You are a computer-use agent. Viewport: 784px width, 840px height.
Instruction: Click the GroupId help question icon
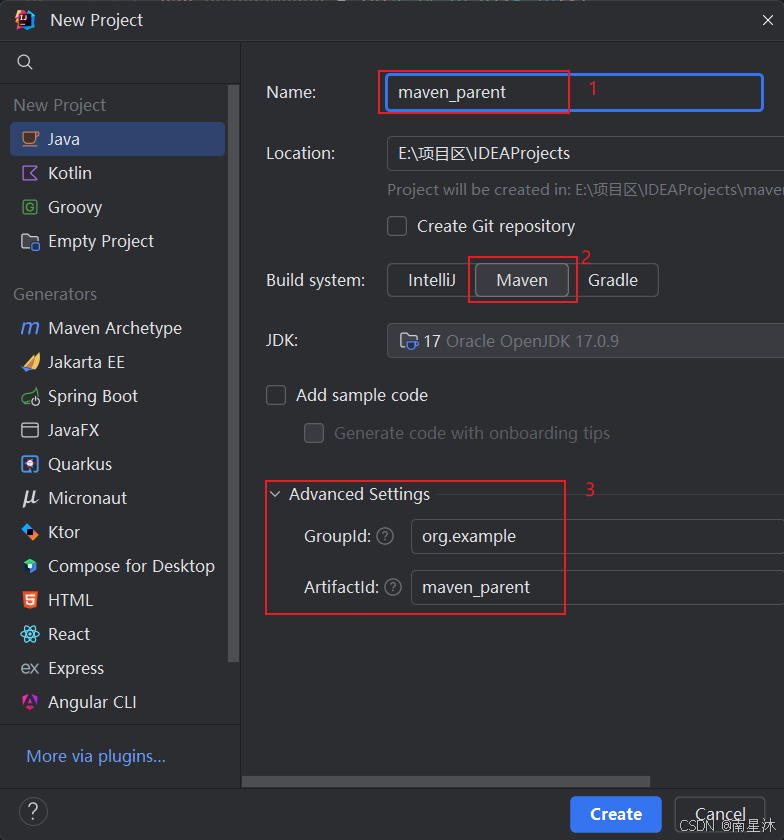[385, 536]
